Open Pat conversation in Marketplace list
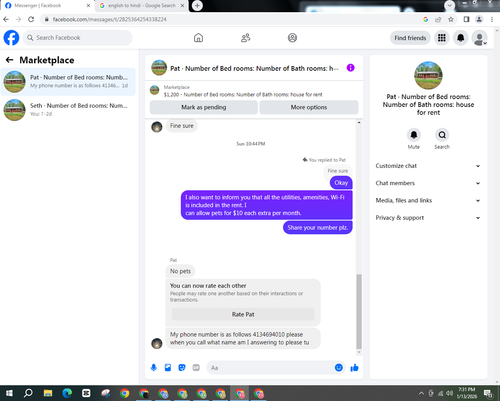The height and width of the screenshot is (401, 500). [68, 82]
